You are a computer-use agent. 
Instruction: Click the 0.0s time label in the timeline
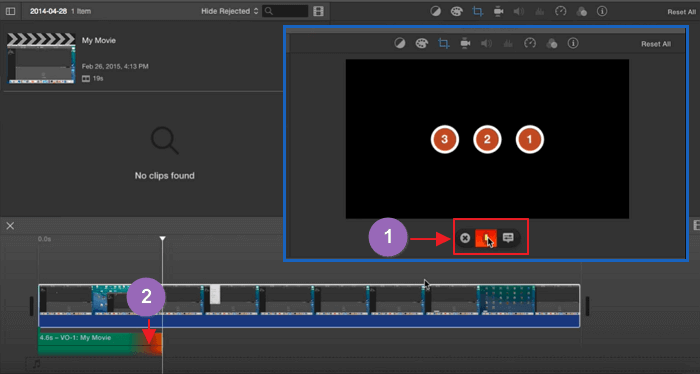(45, 239)
